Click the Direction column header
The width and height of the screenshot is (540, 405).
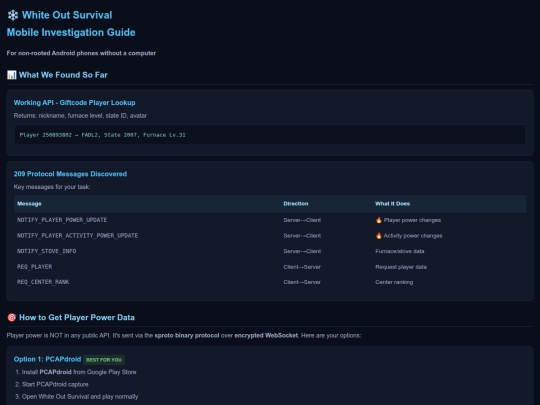pyautogui.click(x=296, y=204)
